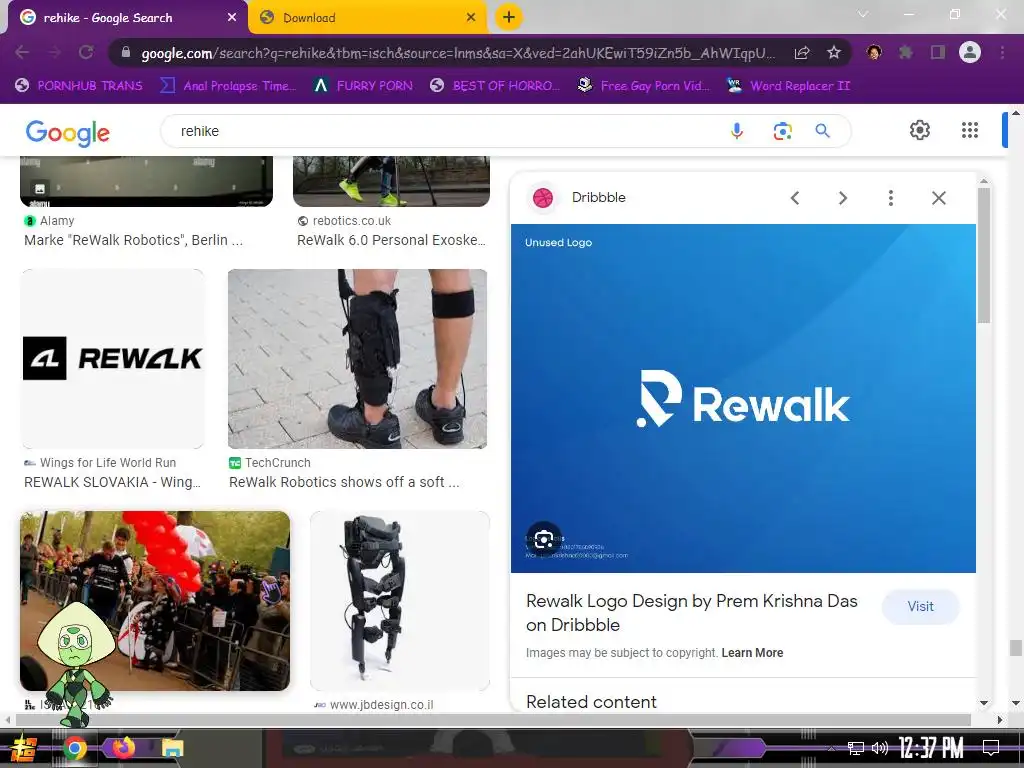The image size is (1024, 768).
Task: Select the TechCrunch soft exosuit leg thumbnail
Action: pyautogui.click(x=357, y=359)
